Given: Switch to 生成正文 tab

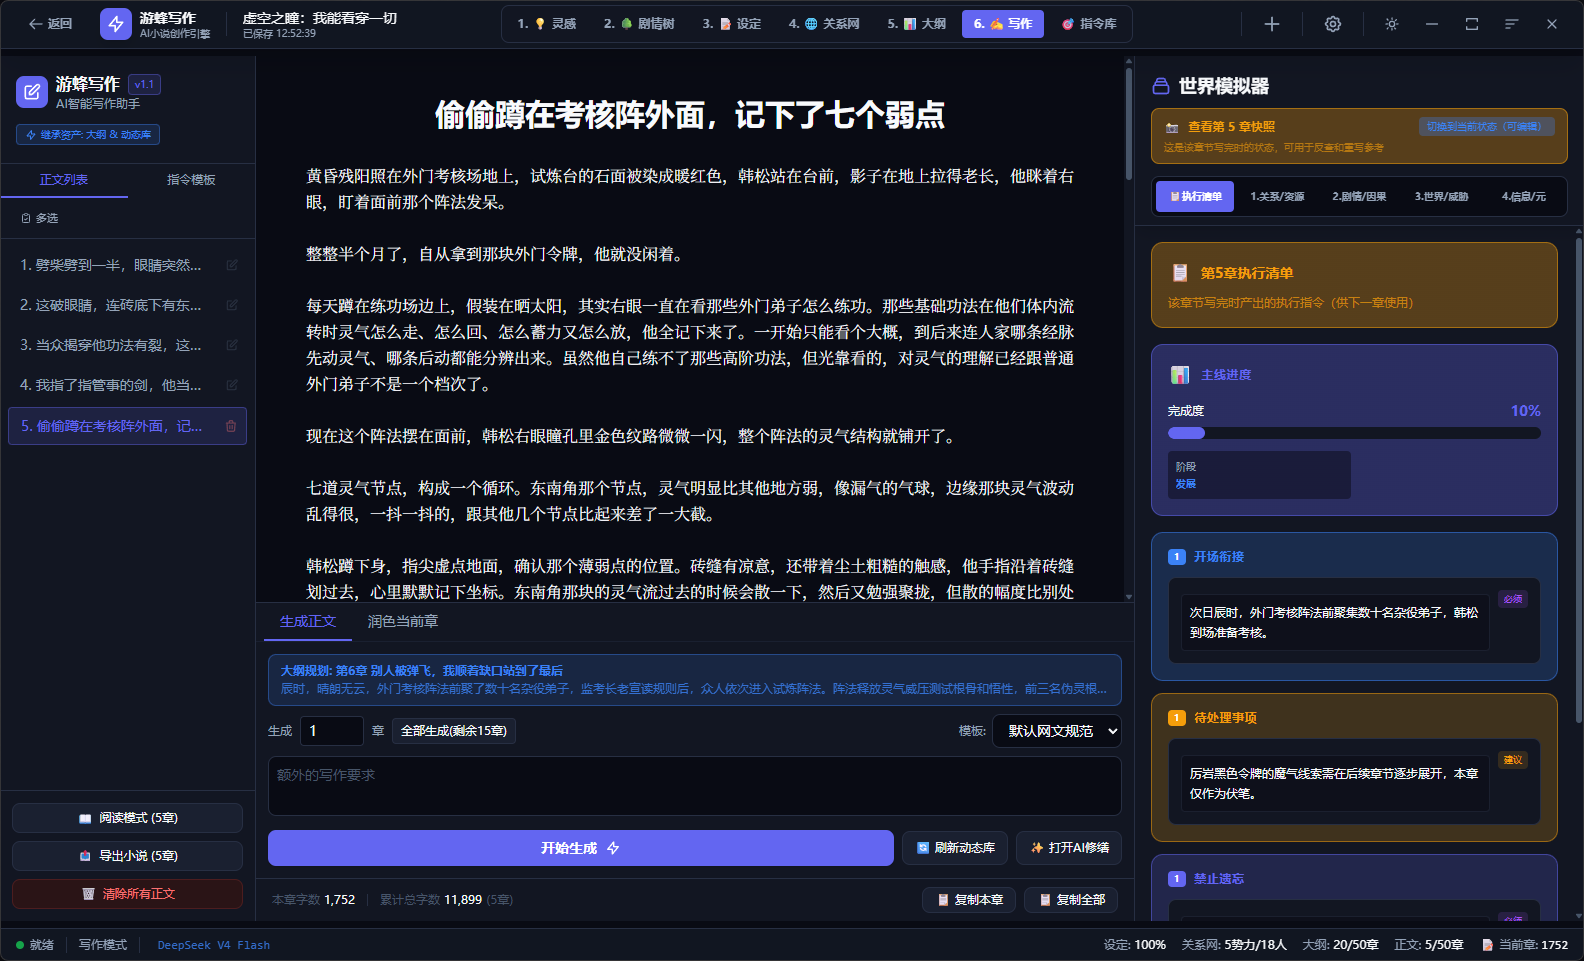Looking at the screenshot, I should pyautogui.click(x=308, y=622).
